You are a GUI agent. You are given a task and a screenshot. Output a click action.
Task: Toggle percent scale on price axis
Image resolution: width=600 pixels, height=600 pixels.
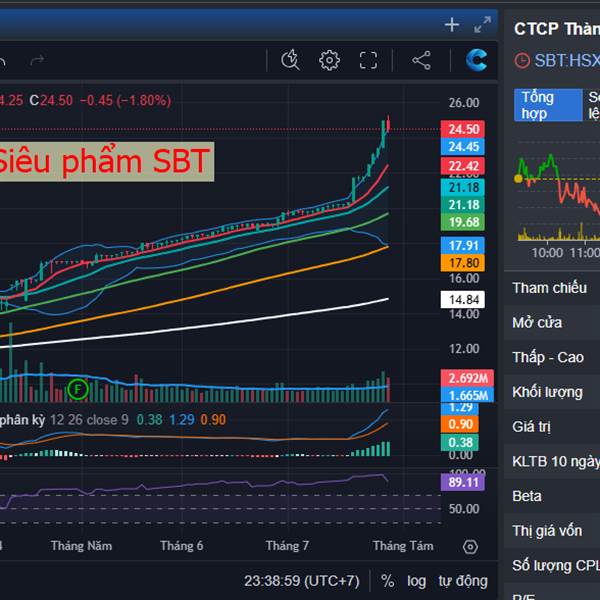[x=388, y=581]
